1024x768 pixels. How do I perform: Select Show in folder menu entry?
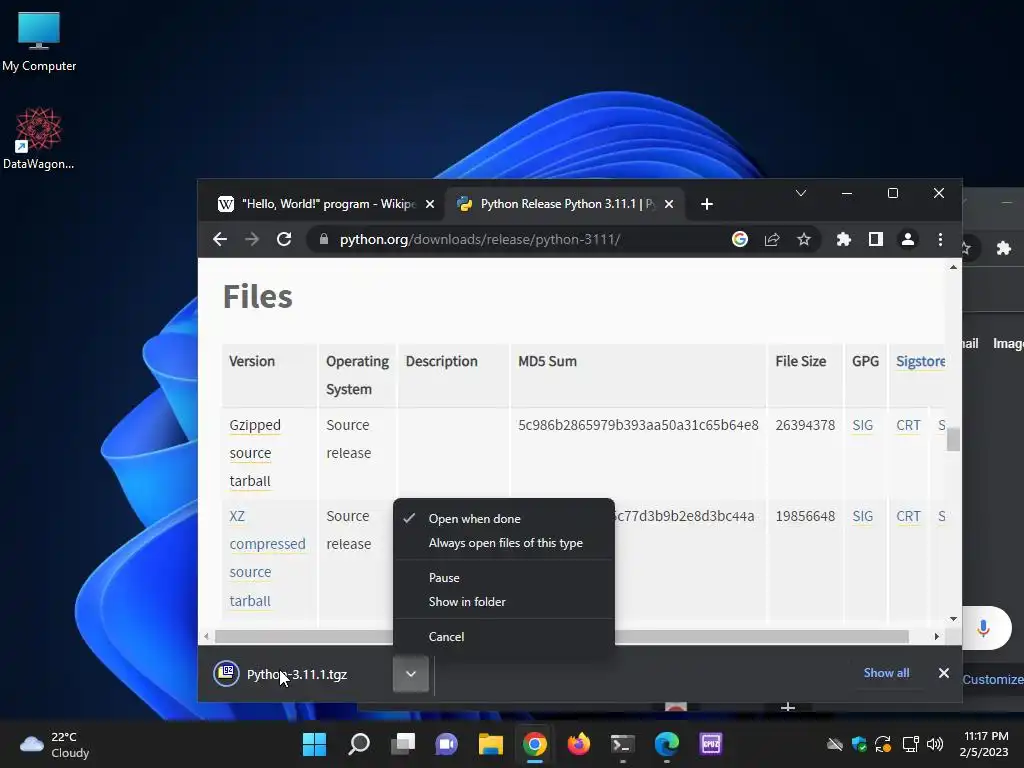504,602
